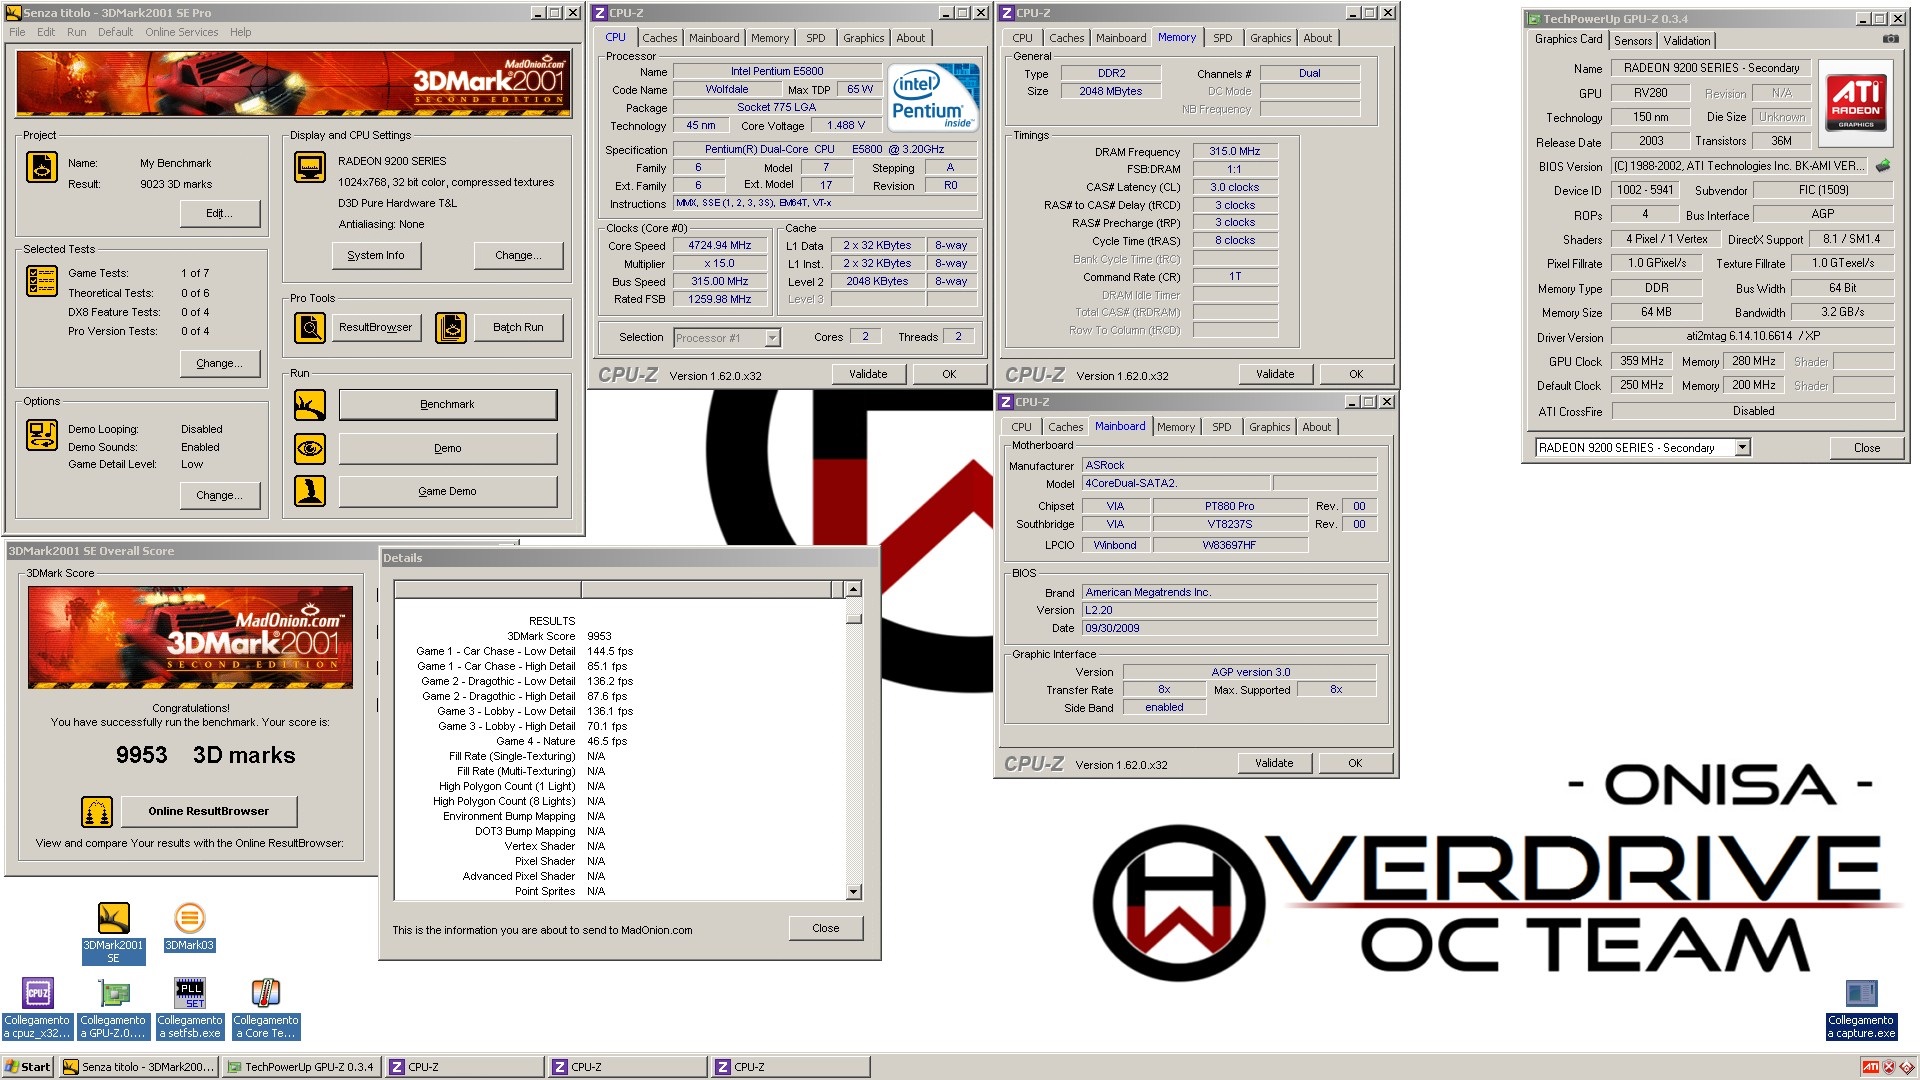Open the capture.exe desktop shortcut
Screen dimensions: 1920x1080
tap(1861, 1009)
